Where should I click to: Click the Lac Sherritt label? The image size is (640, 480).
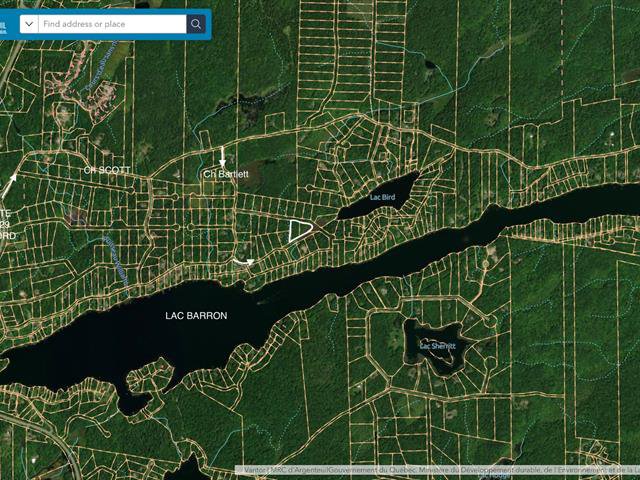[436, 346]
